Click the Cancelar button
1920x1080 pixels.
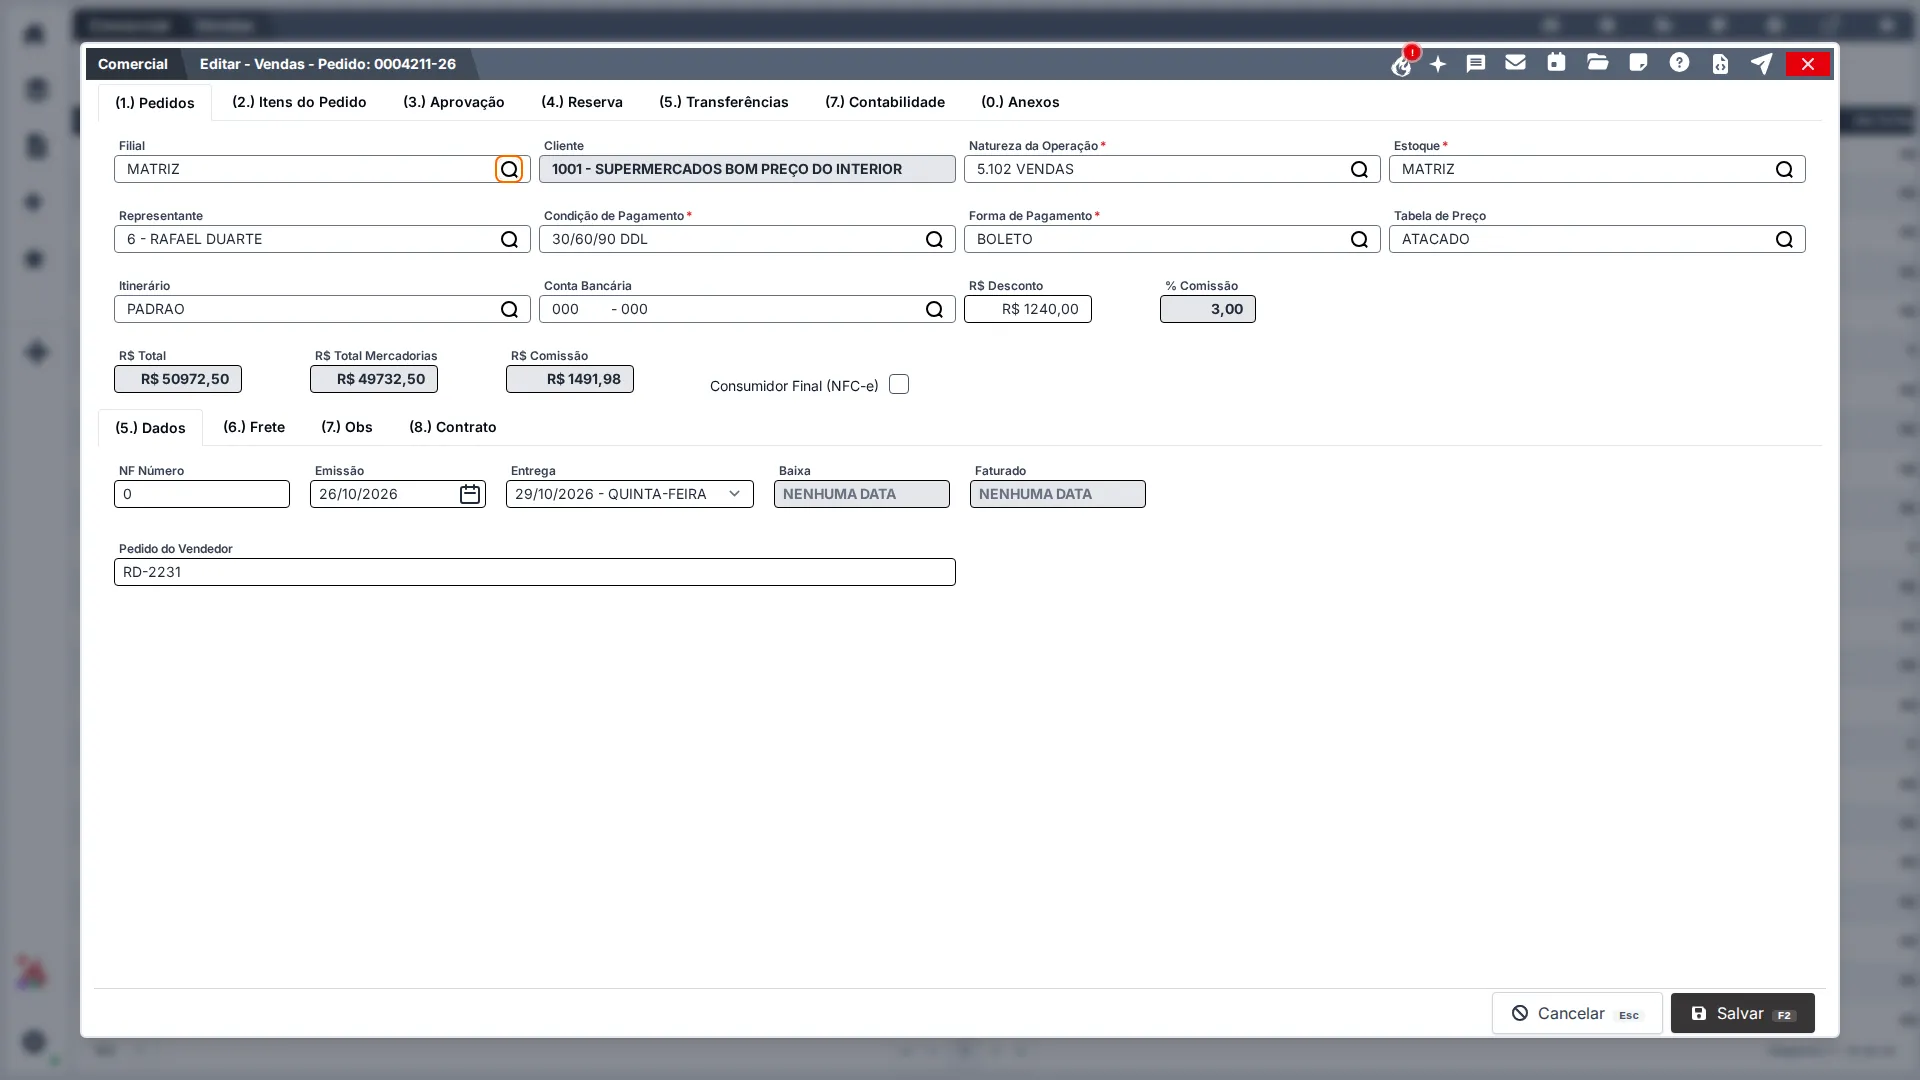1577,1013
